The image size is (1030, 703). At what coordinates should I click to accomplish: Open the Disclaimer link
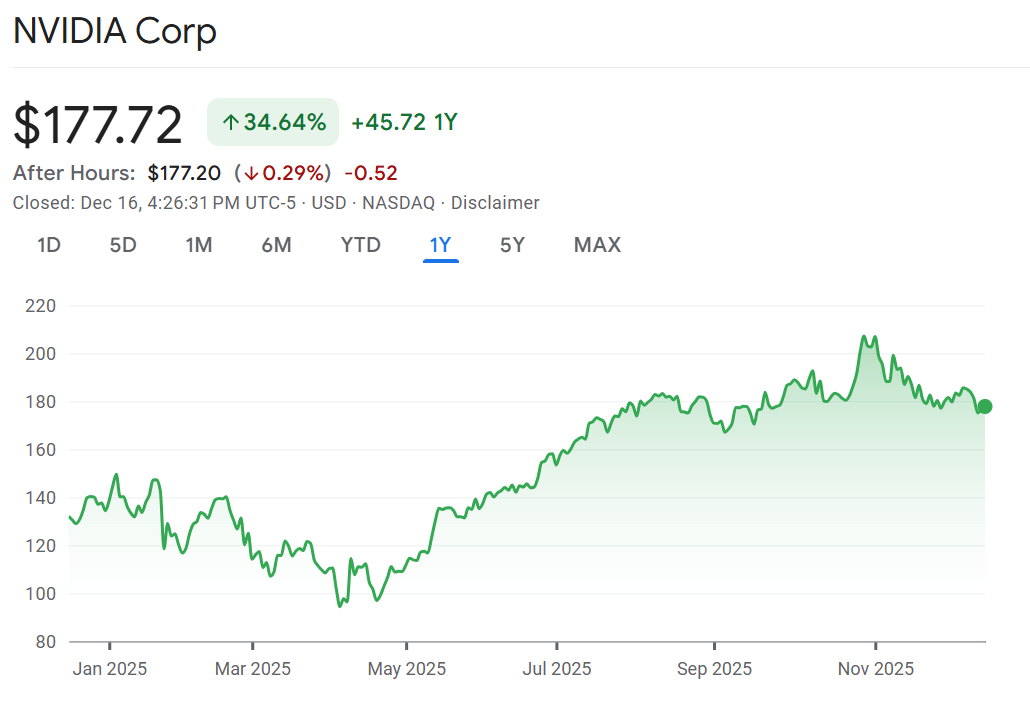[x=495, y=203]
